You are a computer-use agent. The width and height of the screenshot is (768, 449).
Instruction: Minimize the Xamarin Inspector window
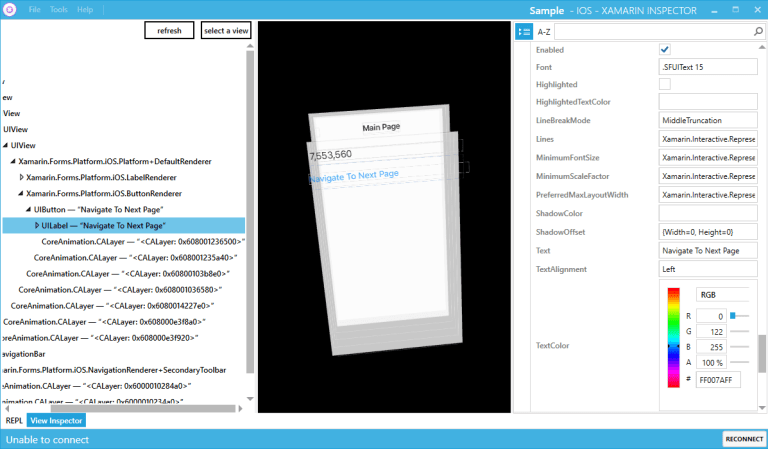point(715,10)
